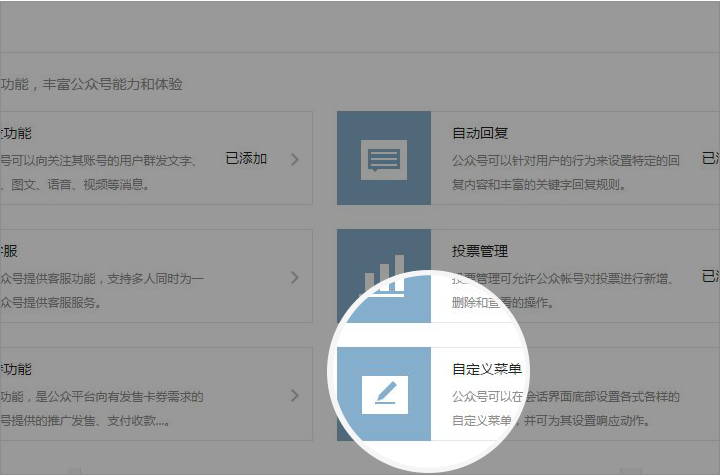The image size is (722, 476).
Task: Click 已添加 status on group messaging card
Action: (x=246, y=158)
